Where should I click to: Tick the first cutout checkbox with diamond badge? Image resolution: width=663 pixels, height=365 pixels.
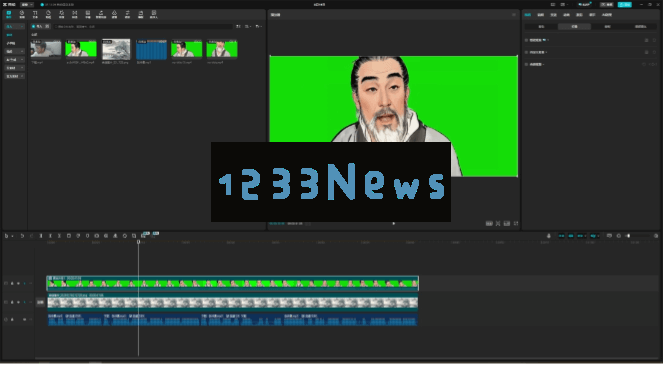click(526, 40)
